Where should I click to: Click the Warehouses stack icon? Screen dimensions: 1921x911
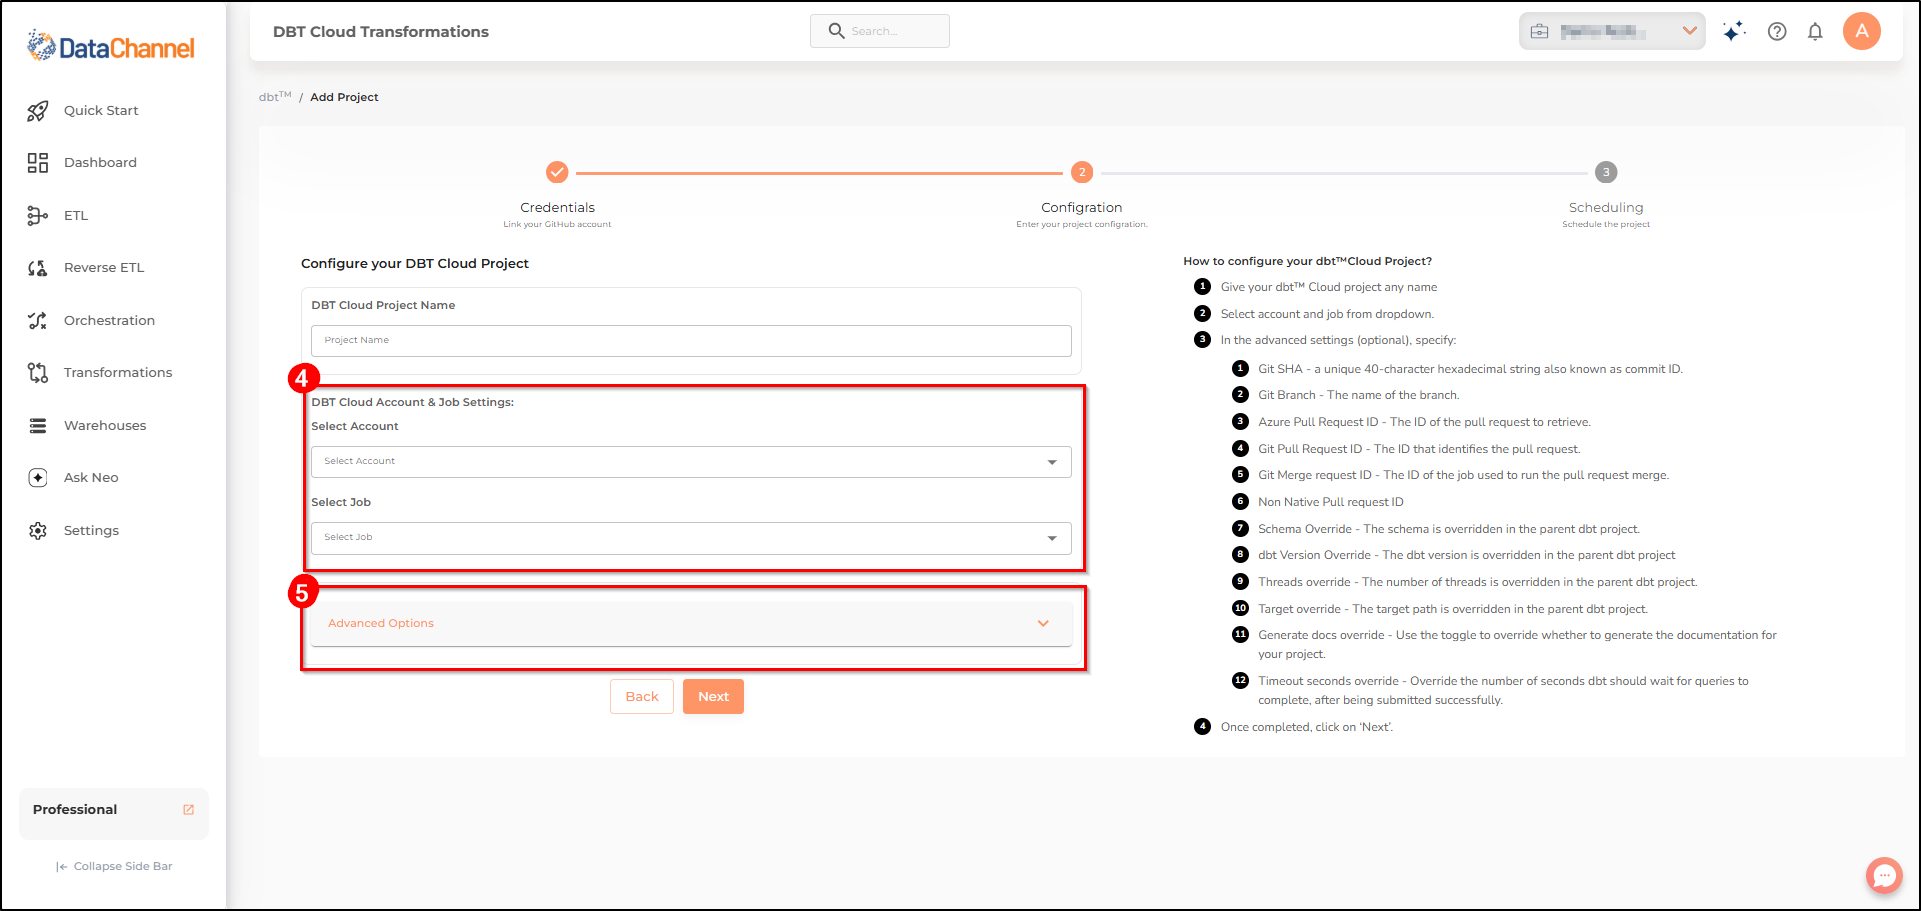pos(38,426)
